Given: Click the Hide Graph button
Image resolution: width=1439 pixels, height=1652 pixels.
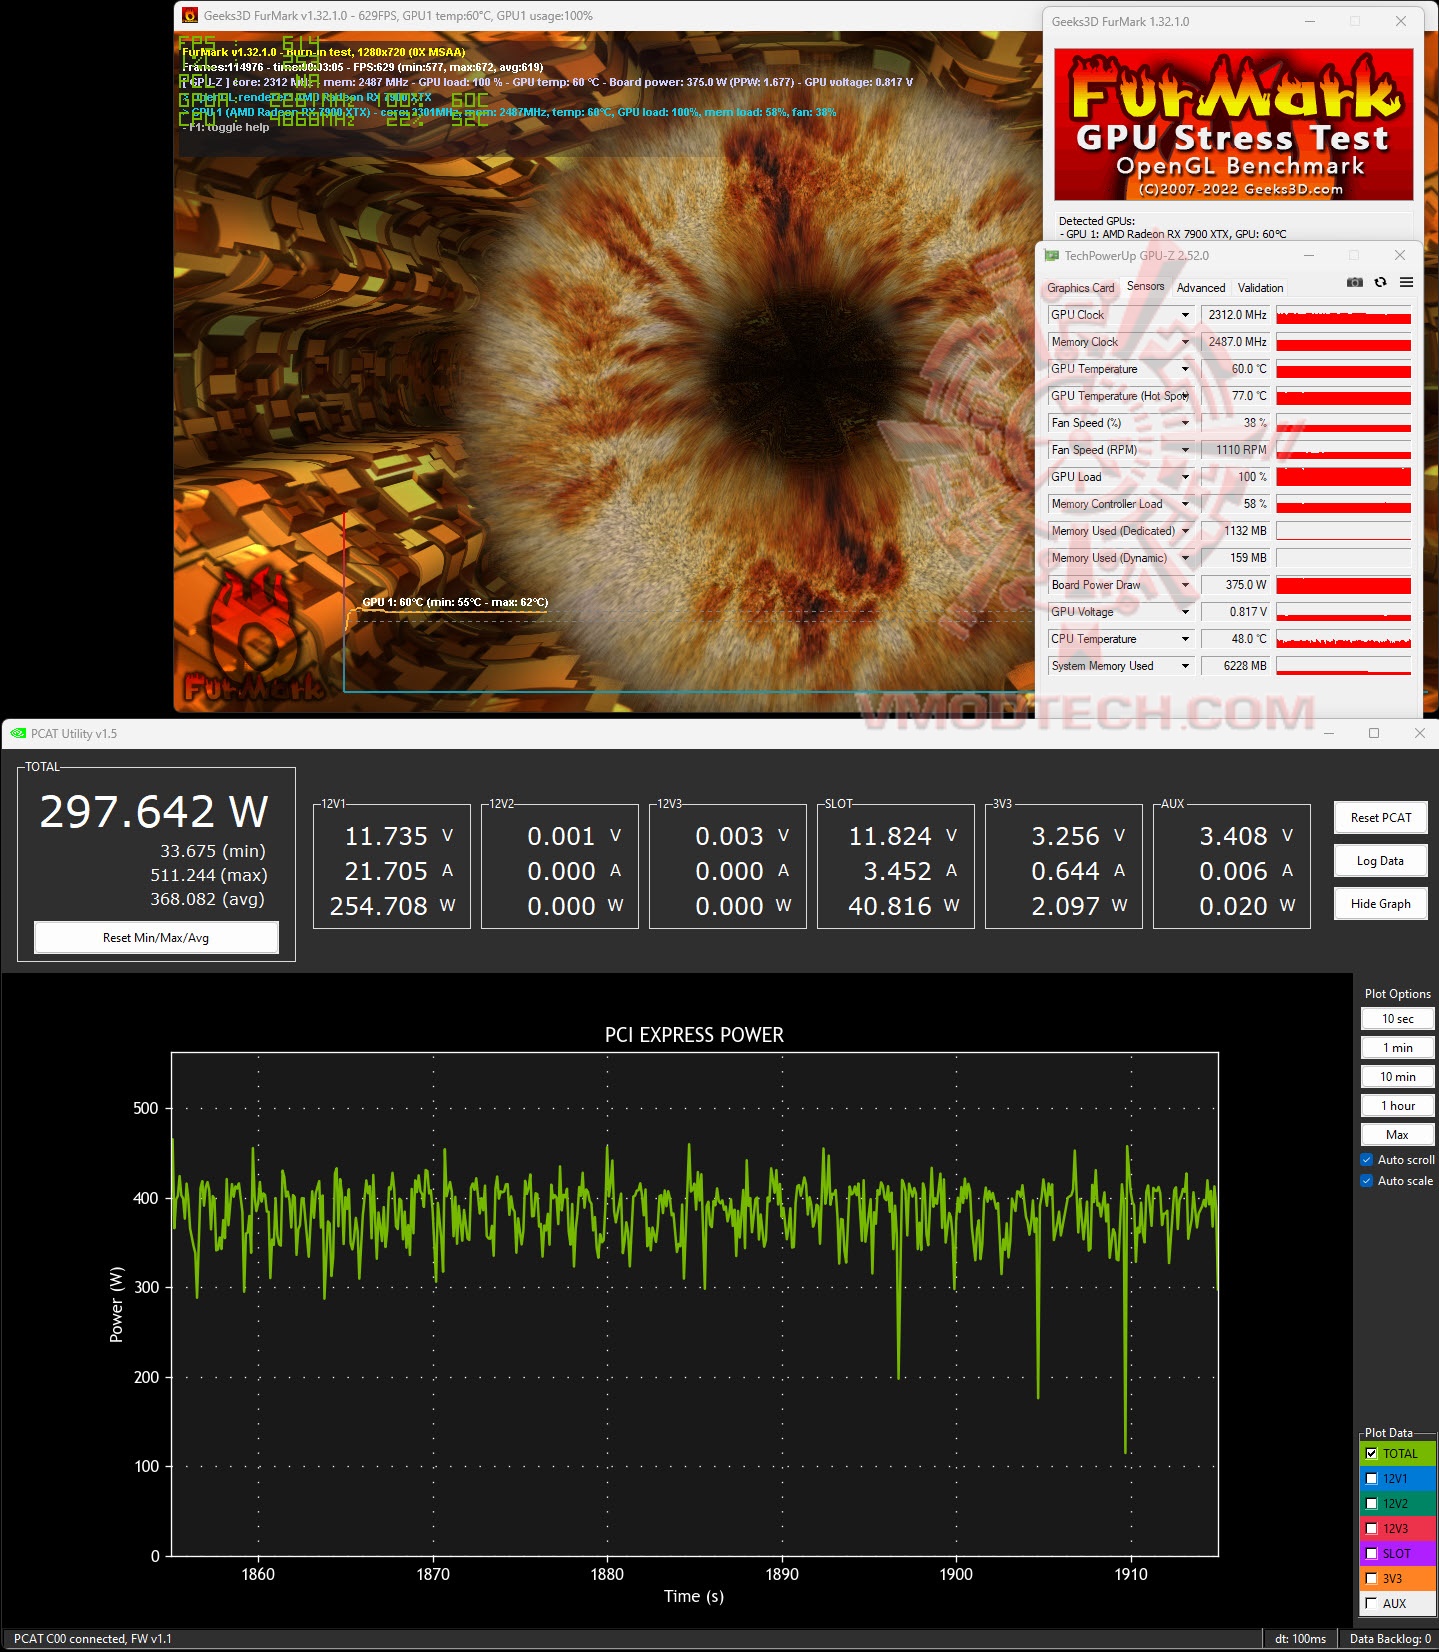Looking at the screenshot, I should tap(1381, 904).
